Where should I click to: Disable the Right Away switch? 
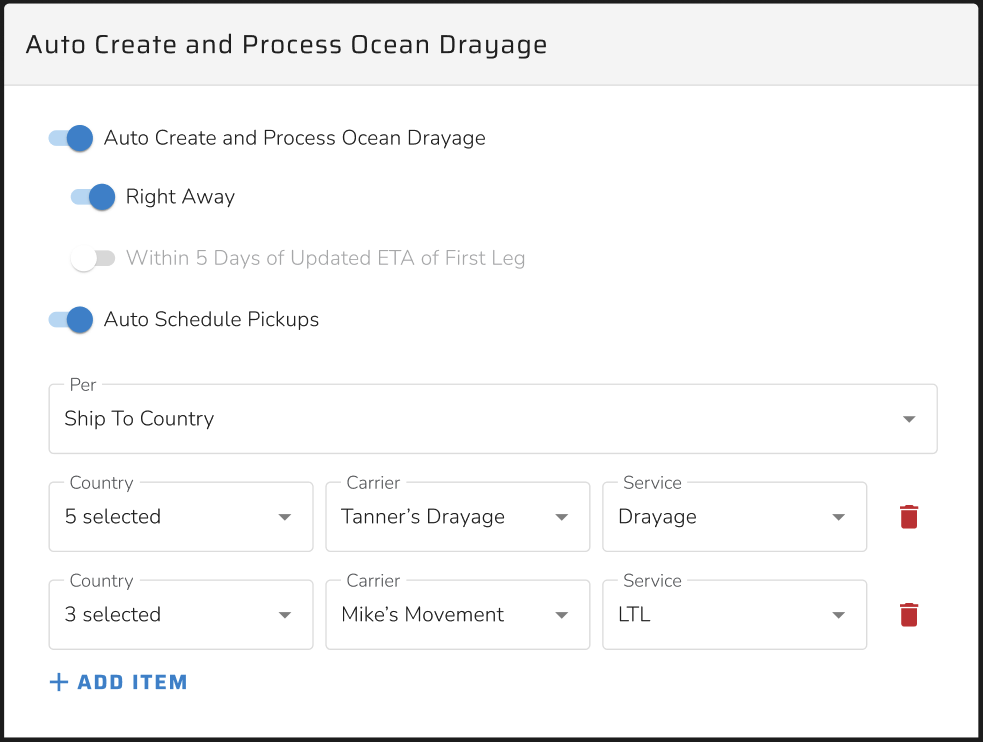(x=93, y=197)
